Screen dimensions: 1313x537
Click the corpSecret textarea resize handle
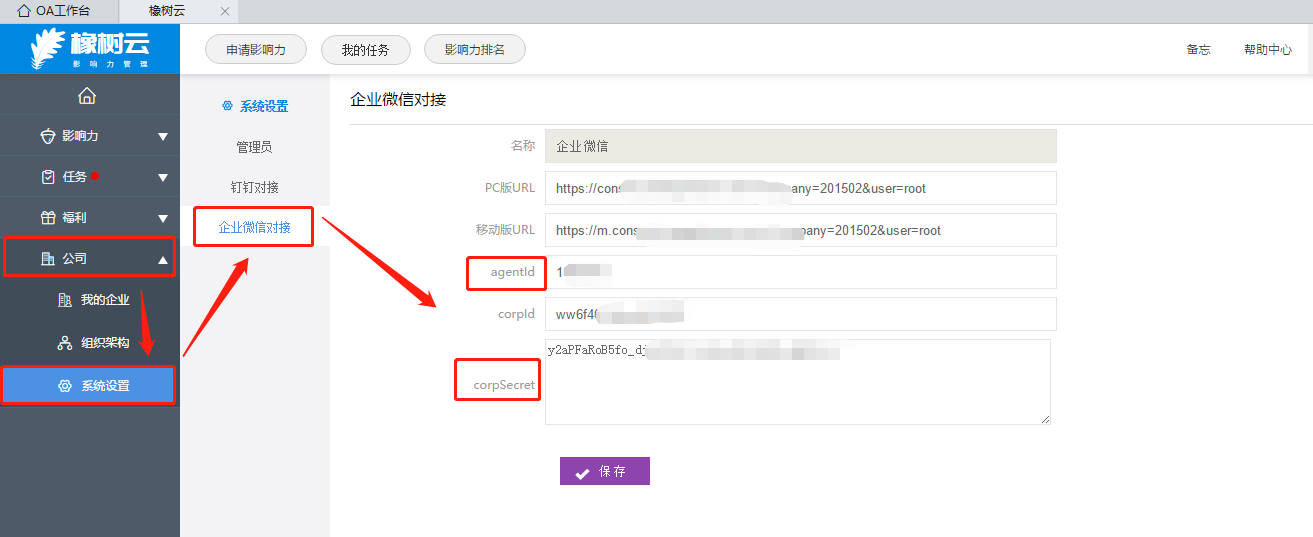click(1045, 419)
